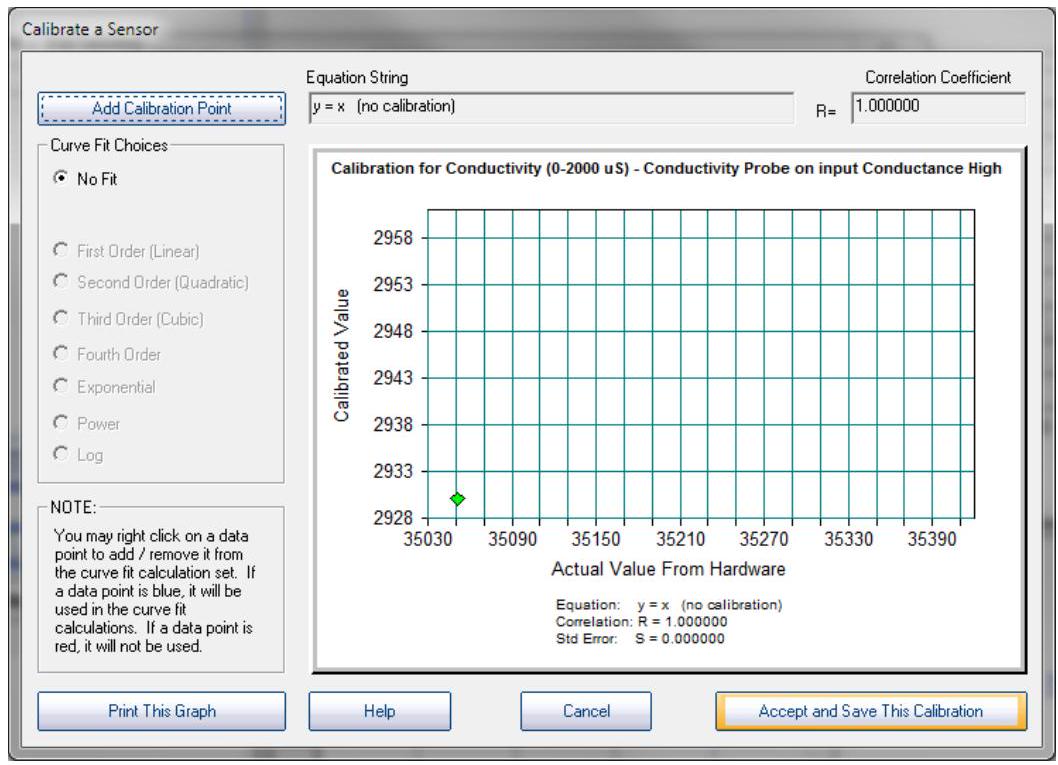The height and width of the screenshot is (765, 1058).
Task: Click the graph title for Conductivity calibration
Action: [x=666, y=168]
